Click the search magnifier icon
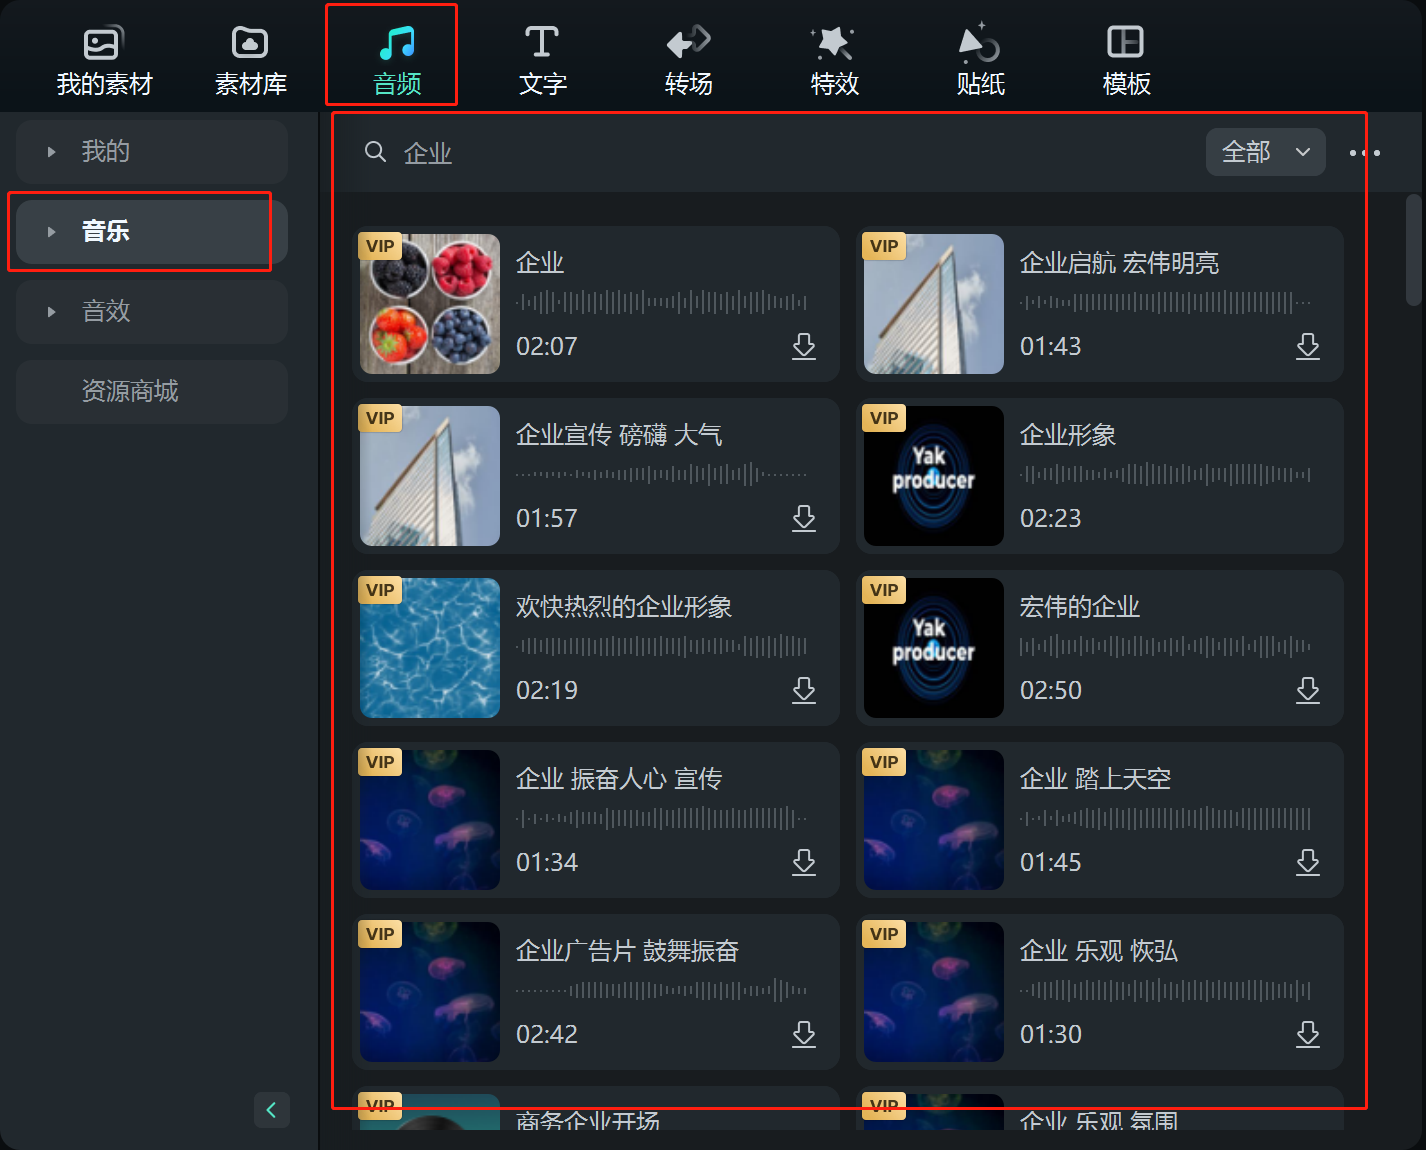This screenshot has width=1426, height=1150. 375,152
